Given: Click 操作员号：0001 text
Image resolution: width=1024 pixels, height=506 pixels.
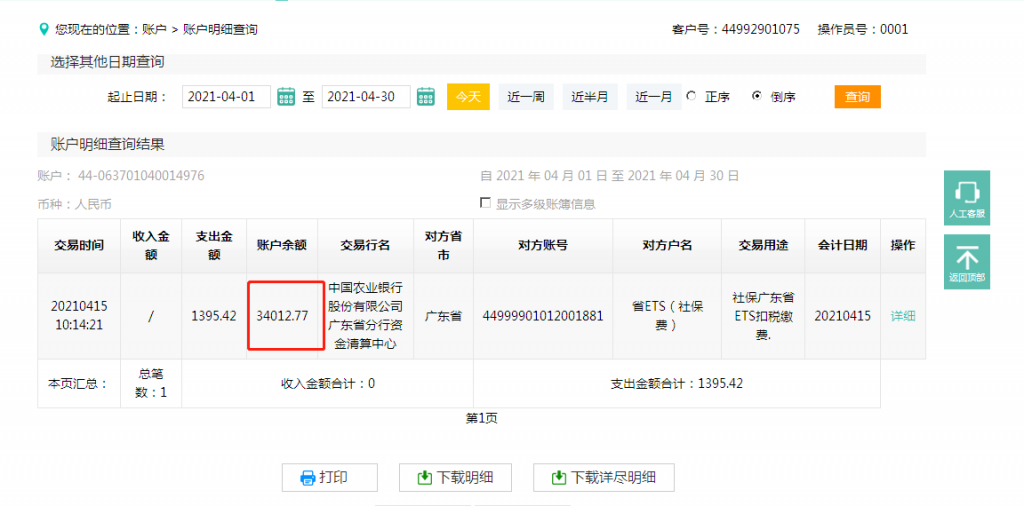Looking at the screenshot, I should coord(863,29).
